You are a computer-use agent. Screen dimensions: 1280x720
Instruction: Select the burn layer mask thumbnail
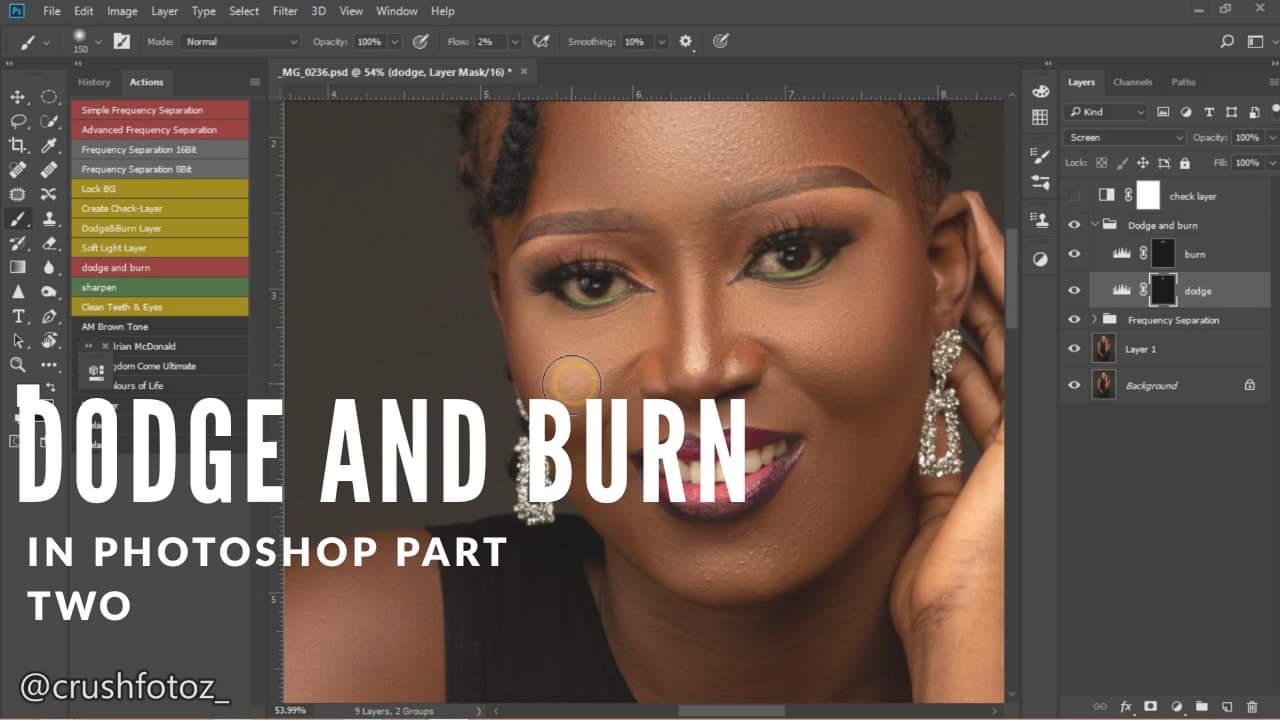pyautogui.click(x=1163, y=254)
